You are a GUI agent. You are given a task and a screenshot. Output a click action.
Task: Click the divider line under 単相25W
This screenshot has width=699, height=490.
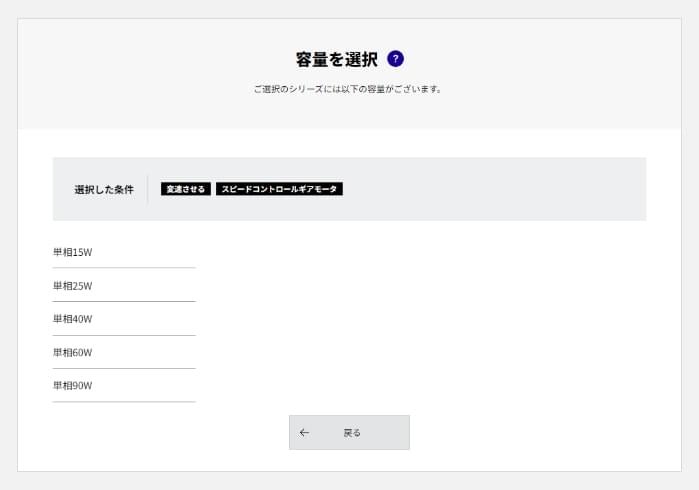point(124,301)
